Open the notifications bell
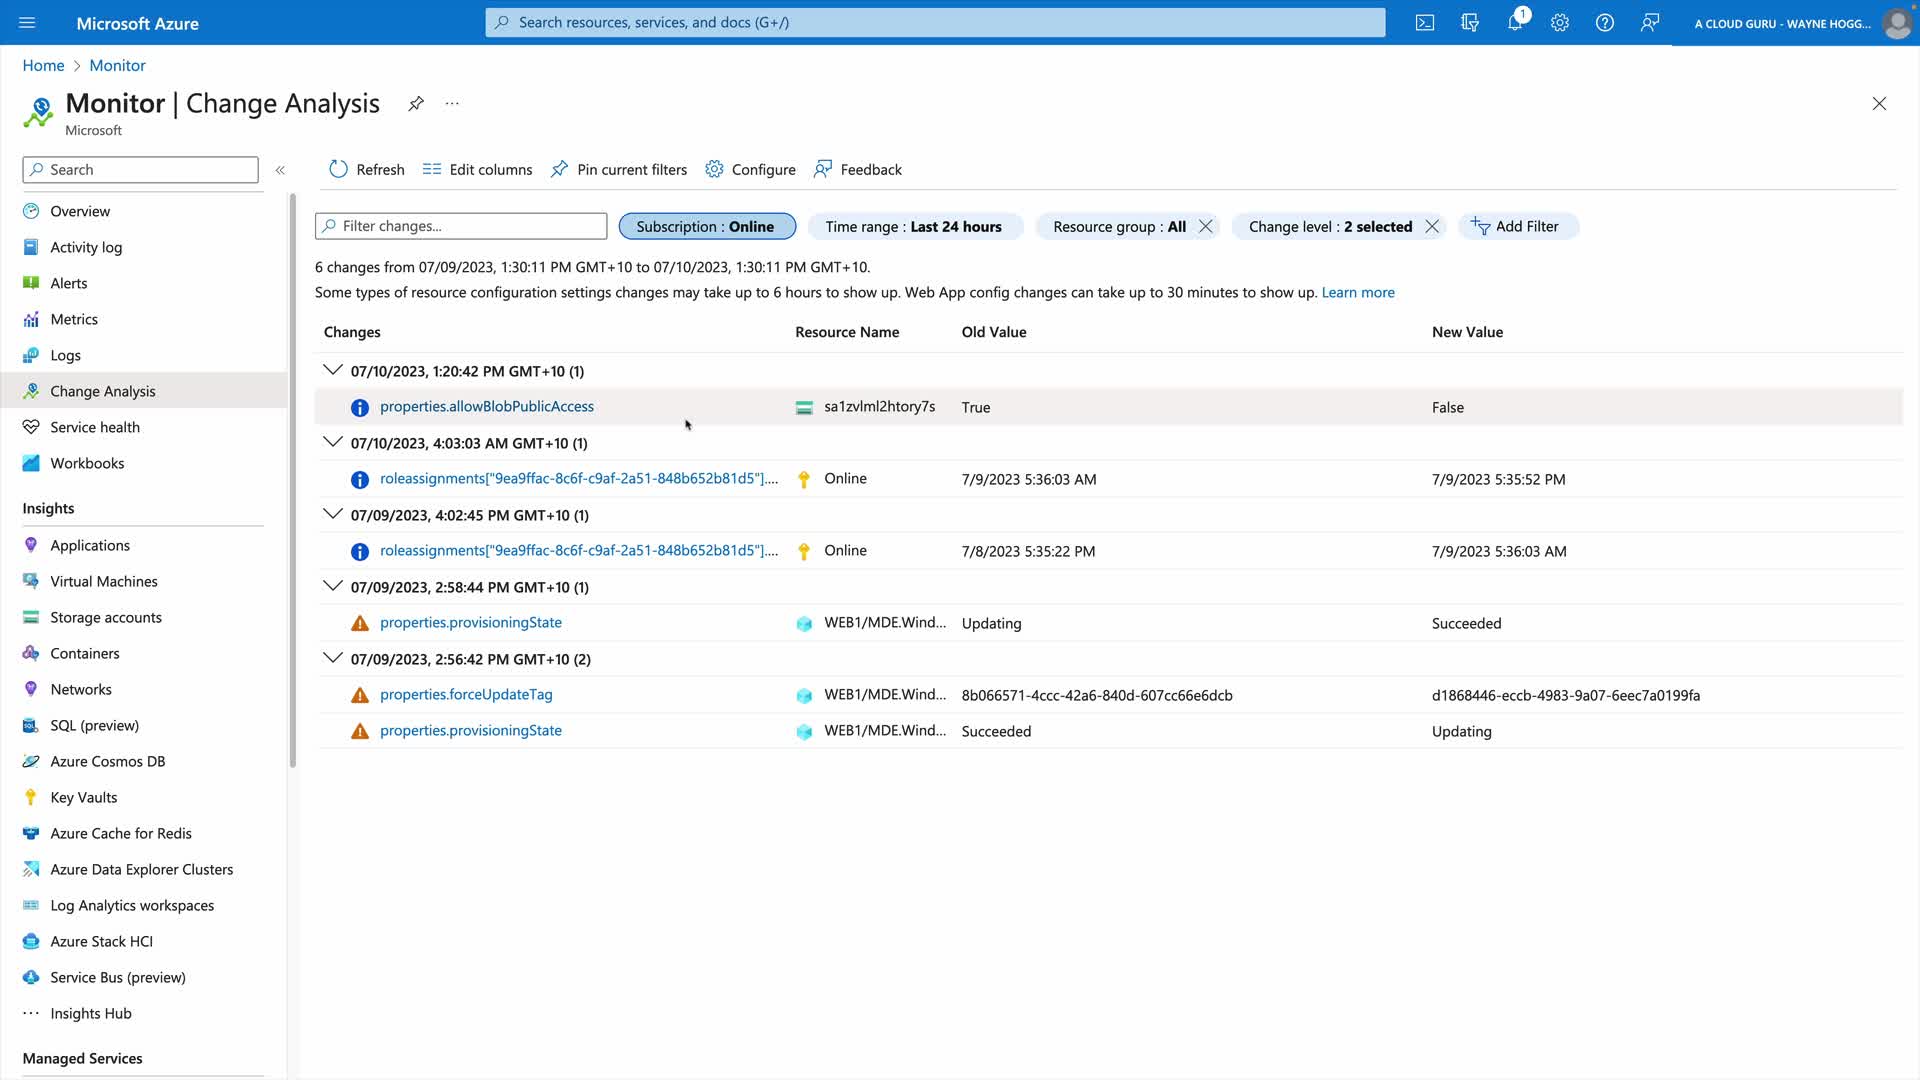1920x1080 pixels. point(1515,23)
